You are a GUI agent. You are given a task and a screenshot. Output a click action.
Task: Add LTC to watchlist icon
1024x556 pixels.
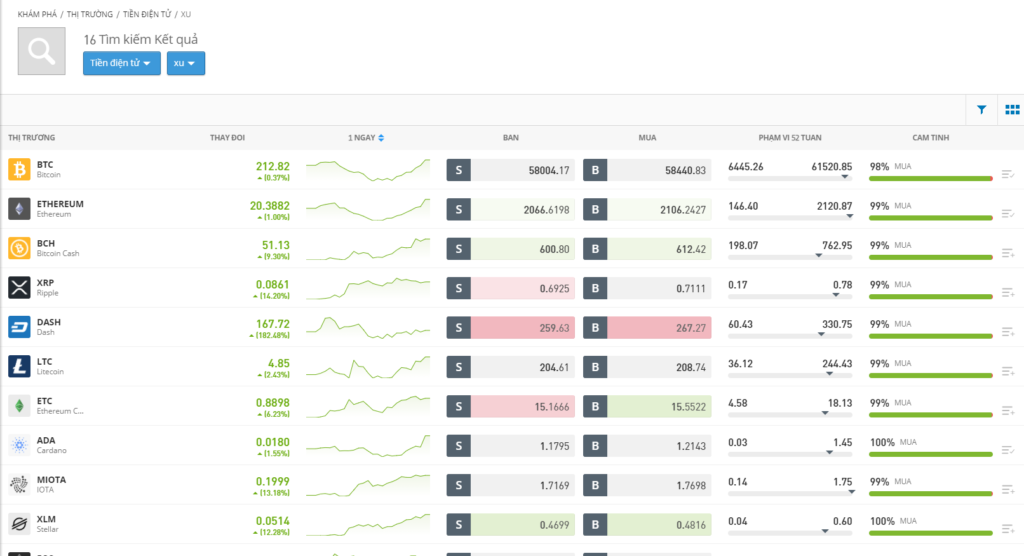pos(1008,371)
